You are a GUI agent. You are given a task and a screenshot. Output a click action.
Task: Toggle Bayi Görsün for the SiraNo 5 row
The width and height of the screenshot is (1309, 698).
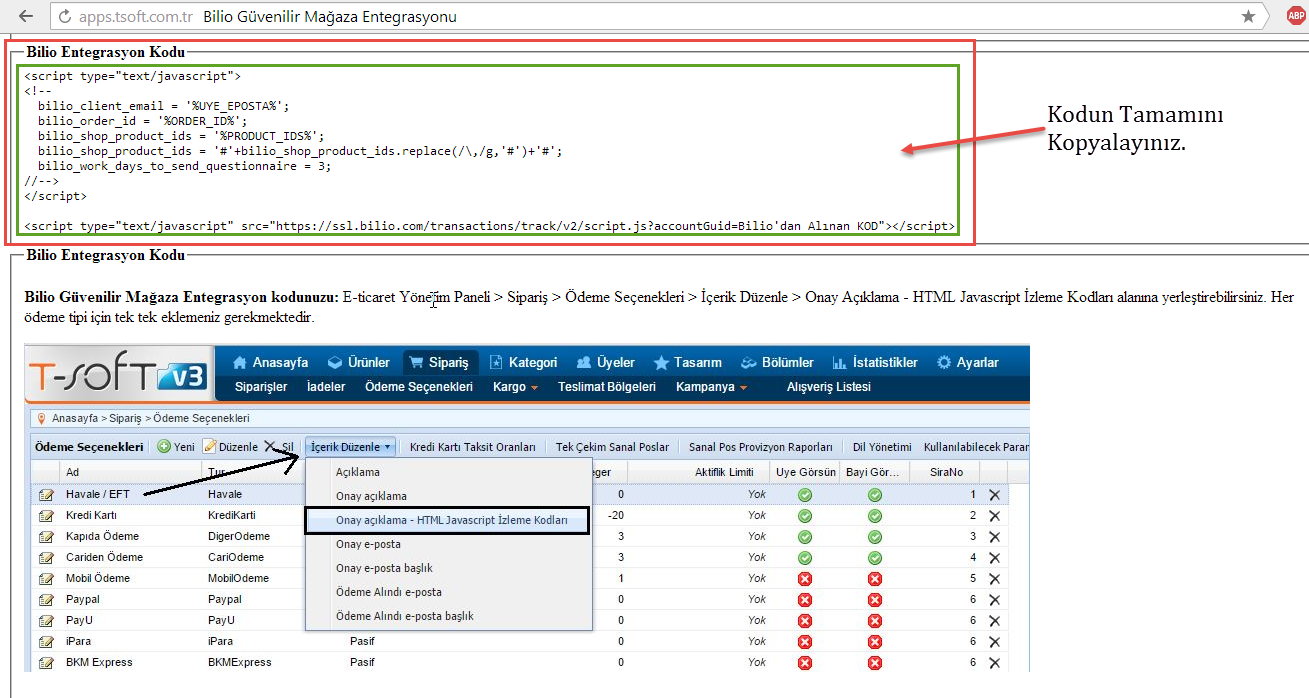click(875, 579)
